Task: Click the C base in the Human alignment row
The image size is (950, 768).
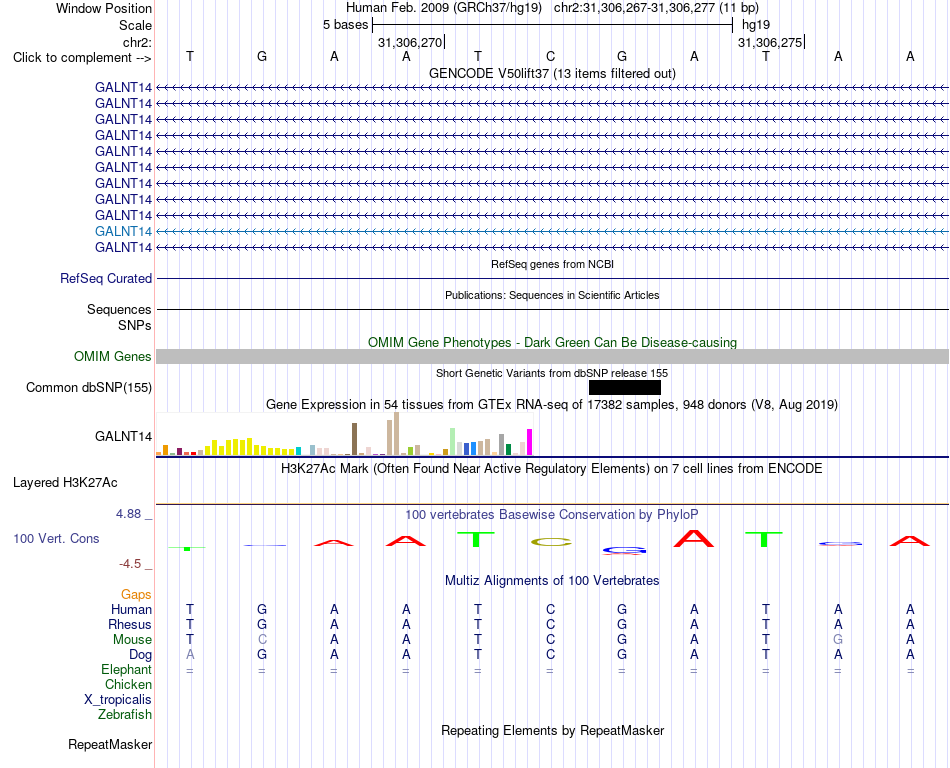Action: point(550,609)
